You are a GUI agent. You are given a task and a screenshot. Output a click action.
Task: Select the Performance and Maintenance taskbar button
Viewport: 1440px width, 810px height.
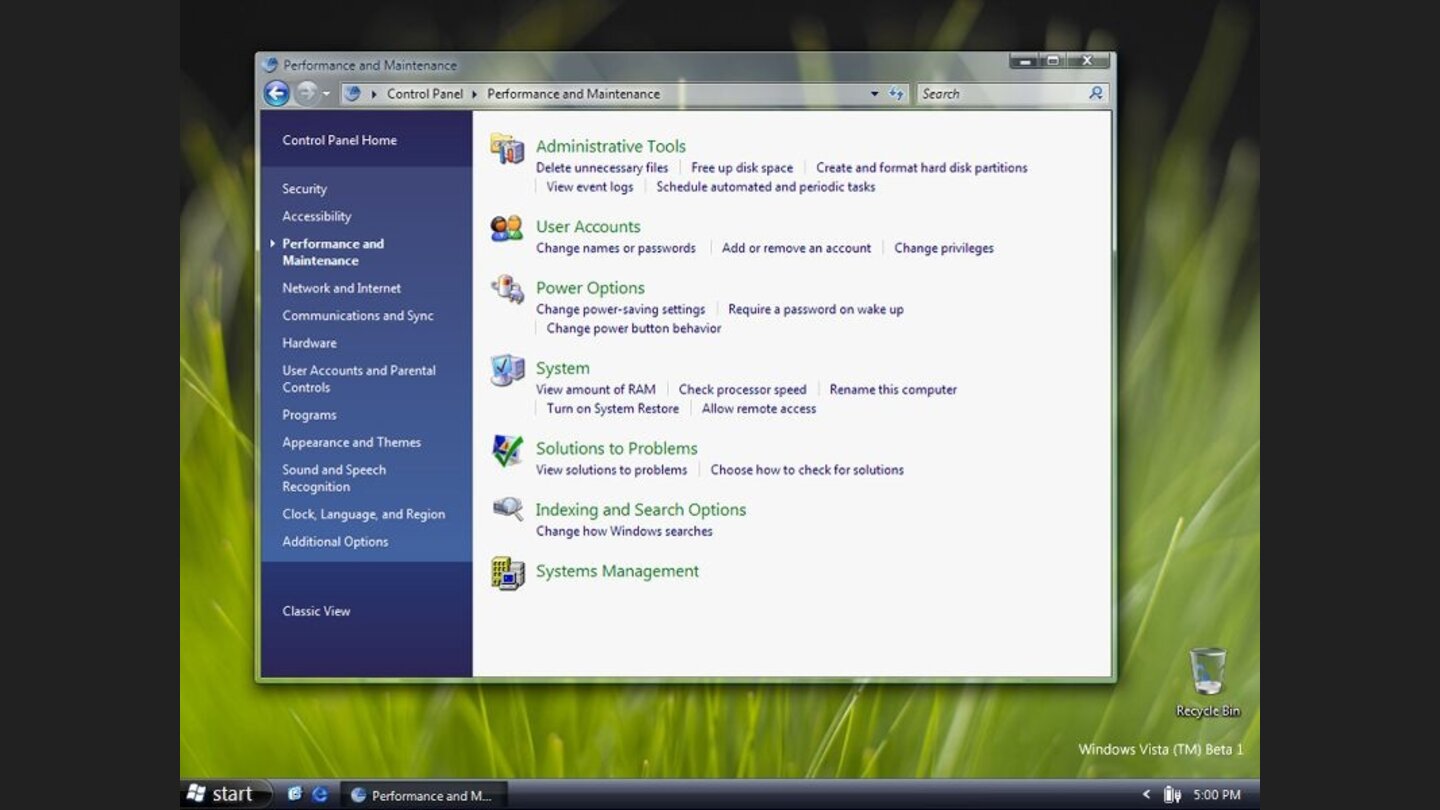coord(424,795)
